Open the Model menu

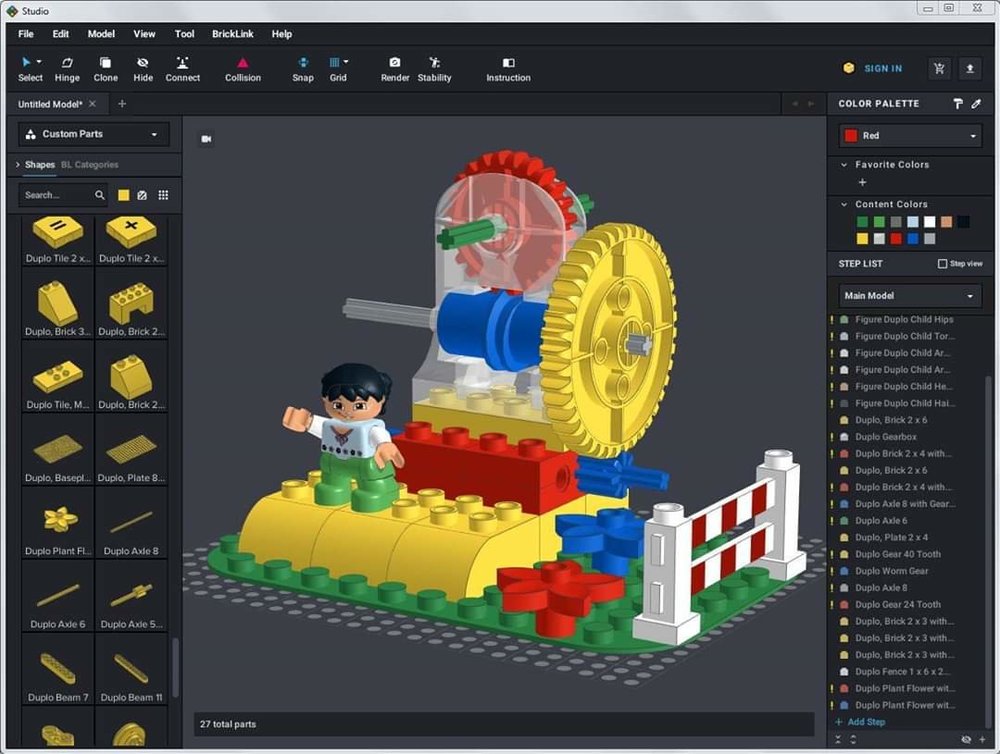[x=101, y=34]
